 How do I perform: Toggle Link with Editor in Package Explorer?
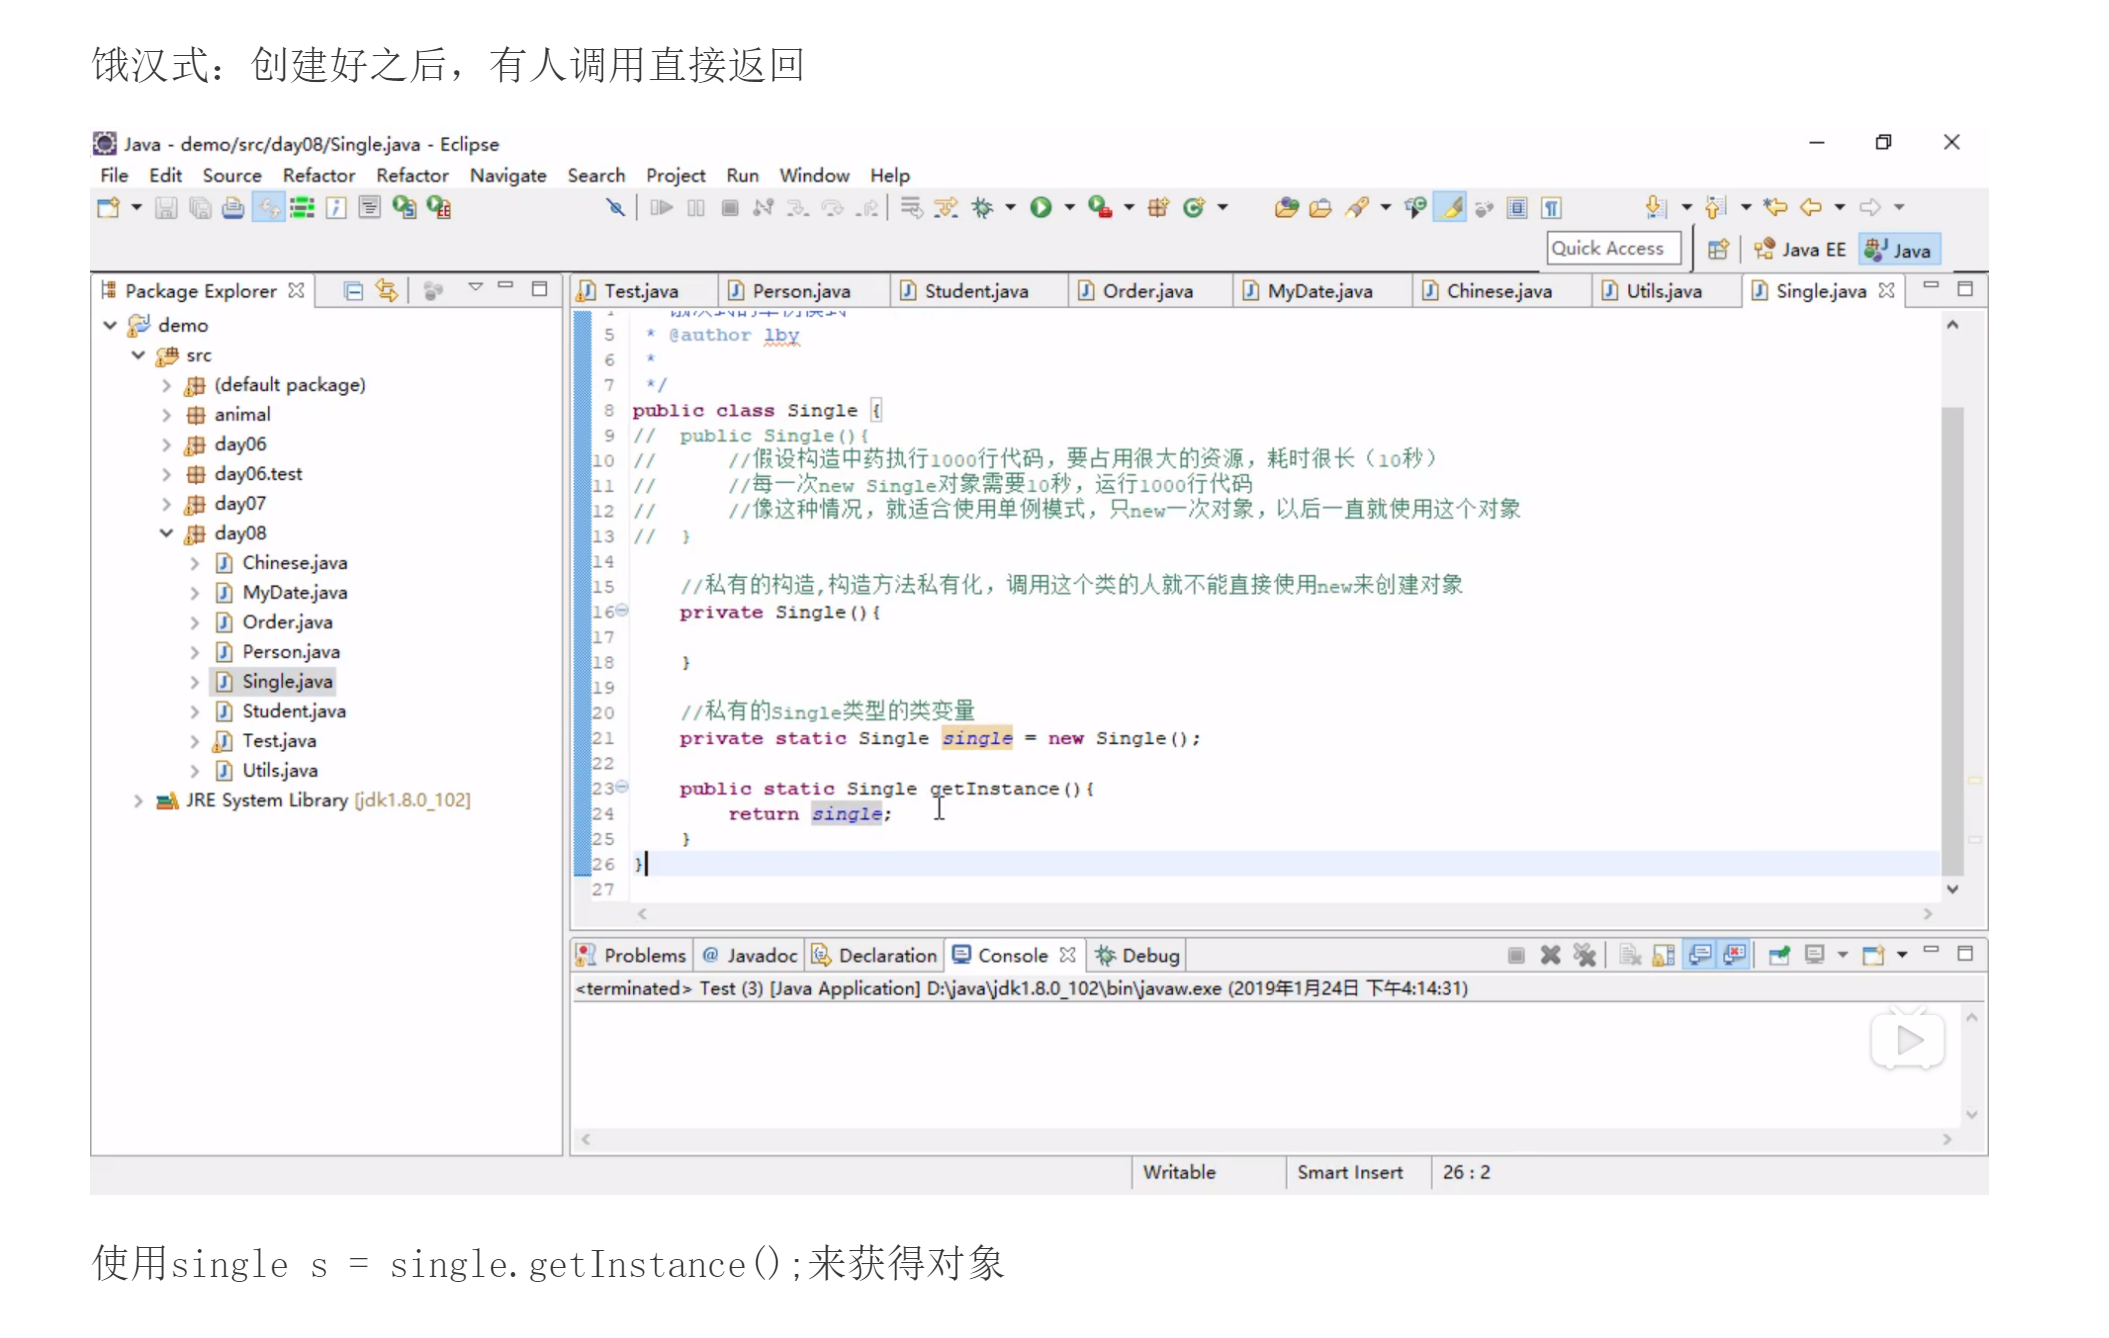point(386,290)
